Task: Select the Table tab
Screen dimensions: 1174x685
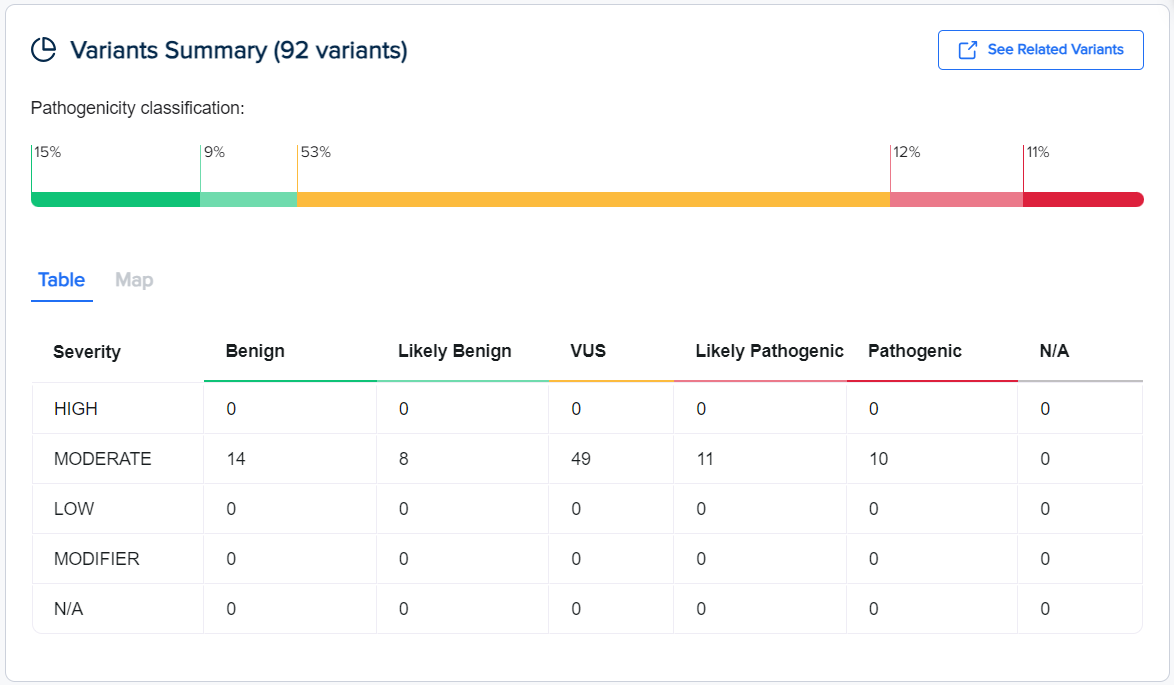Action: [x=61, y=280]
